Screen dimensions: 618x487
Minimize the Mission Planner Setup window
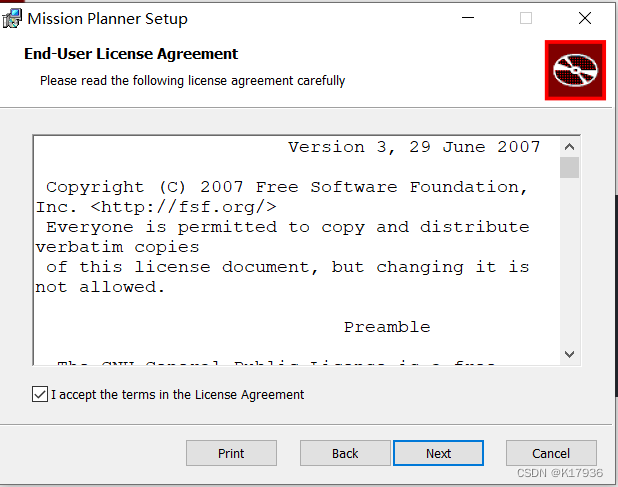[467, 18]
